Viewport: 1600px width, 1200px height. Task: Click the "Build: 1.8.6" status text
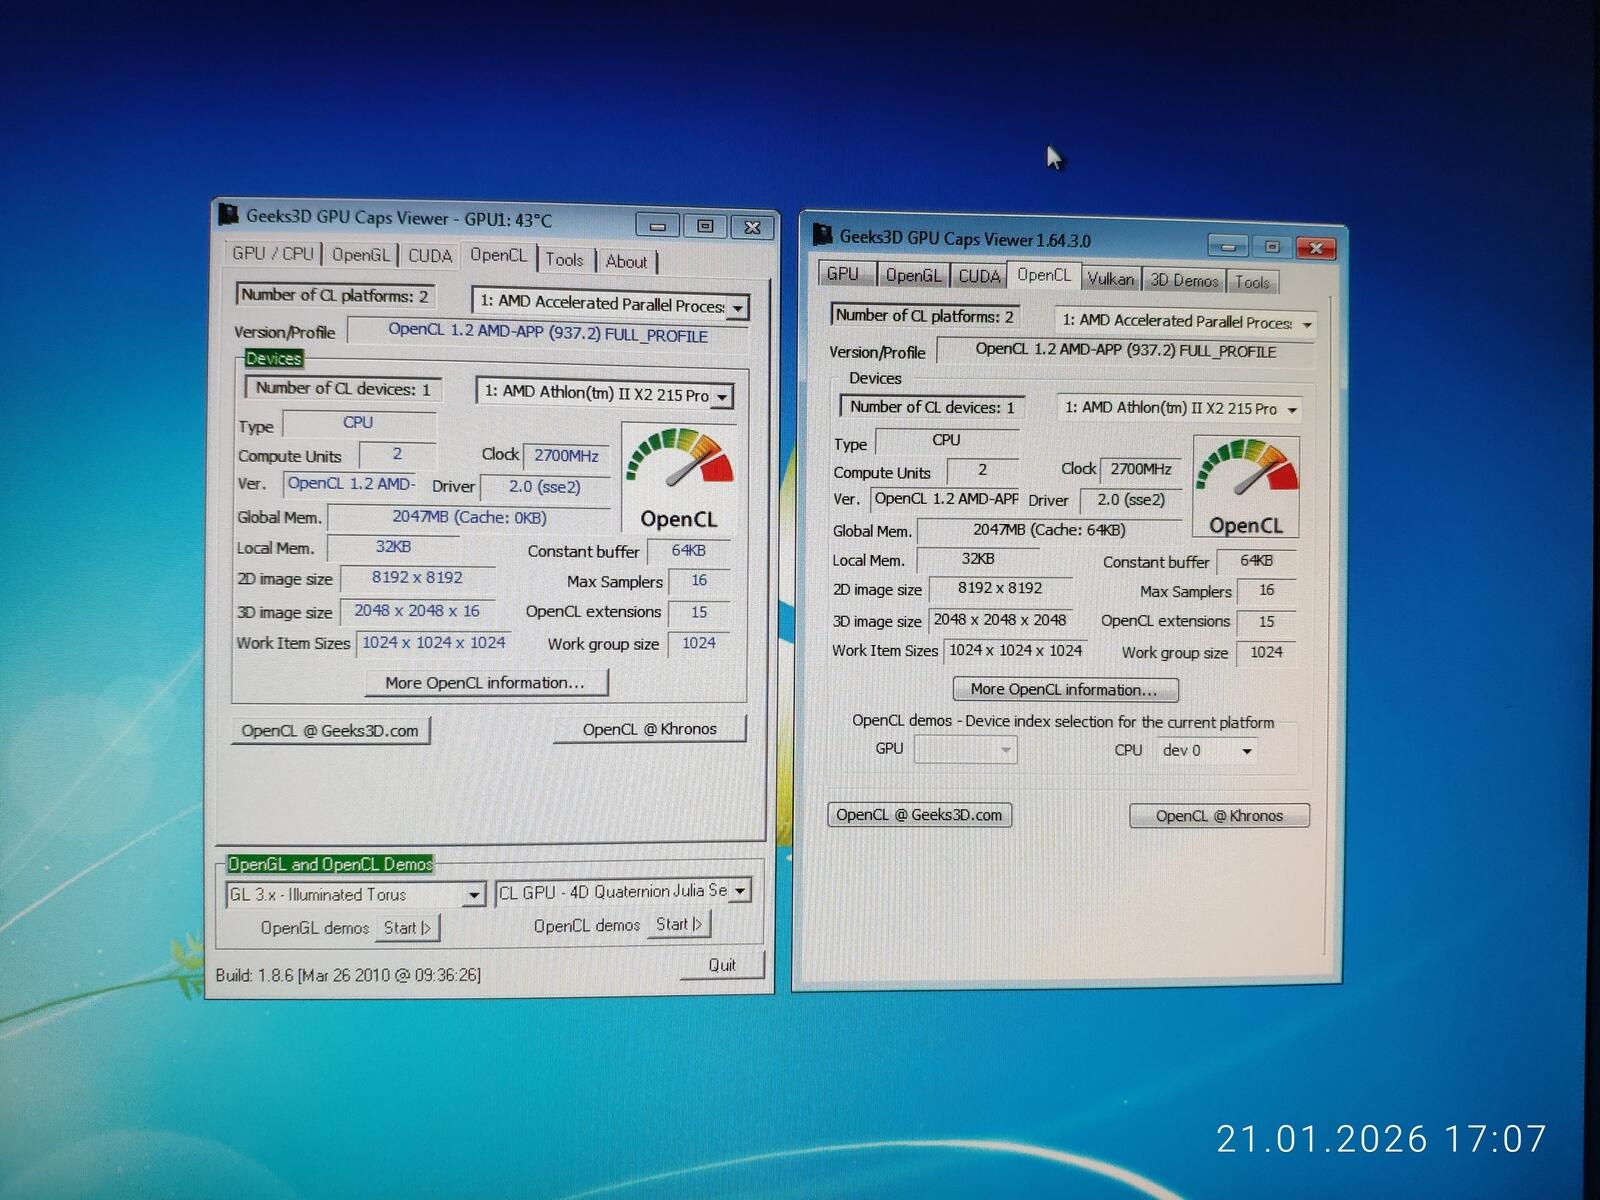tap(348, 975)
